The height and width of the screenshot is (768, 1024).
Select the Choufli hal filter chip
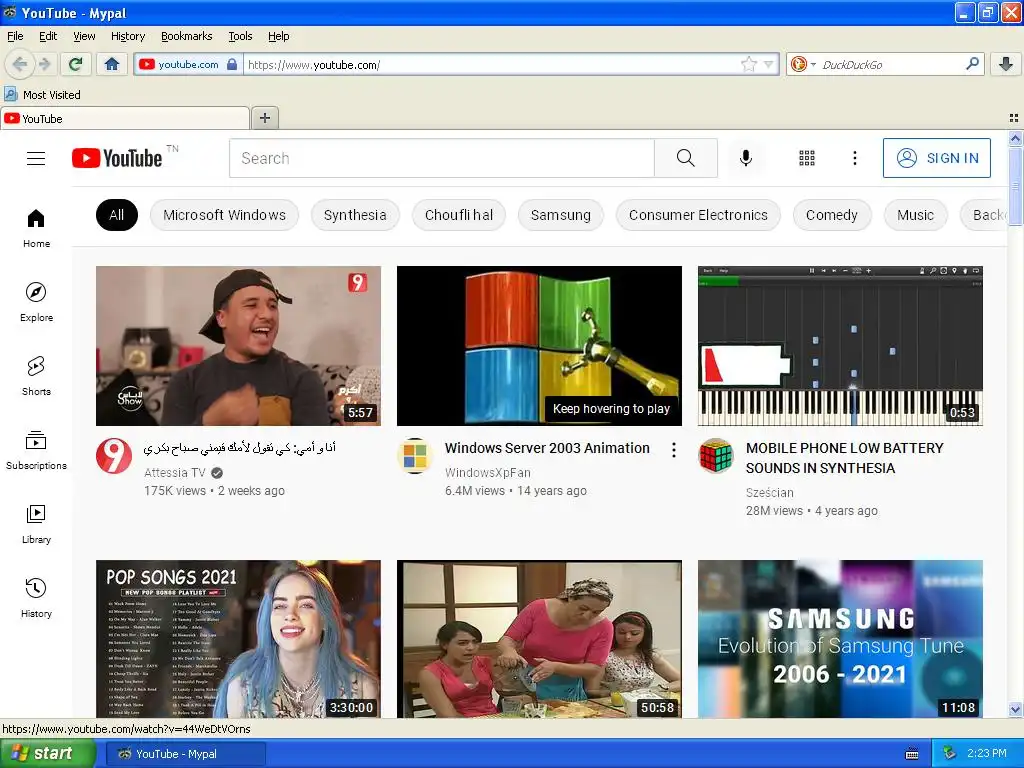pyautogui.click(x=458, y=215)
